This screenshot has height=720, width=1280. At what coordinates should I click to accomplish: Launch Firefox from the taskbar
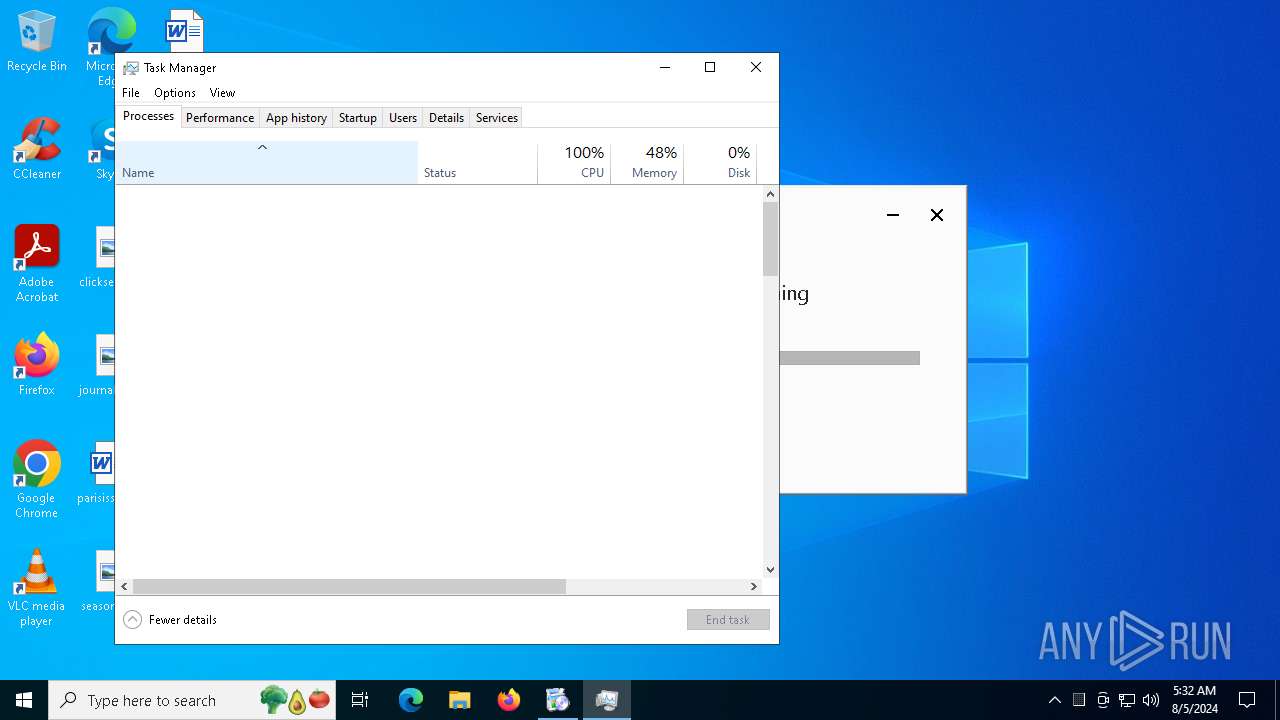[x=509, y=700]
